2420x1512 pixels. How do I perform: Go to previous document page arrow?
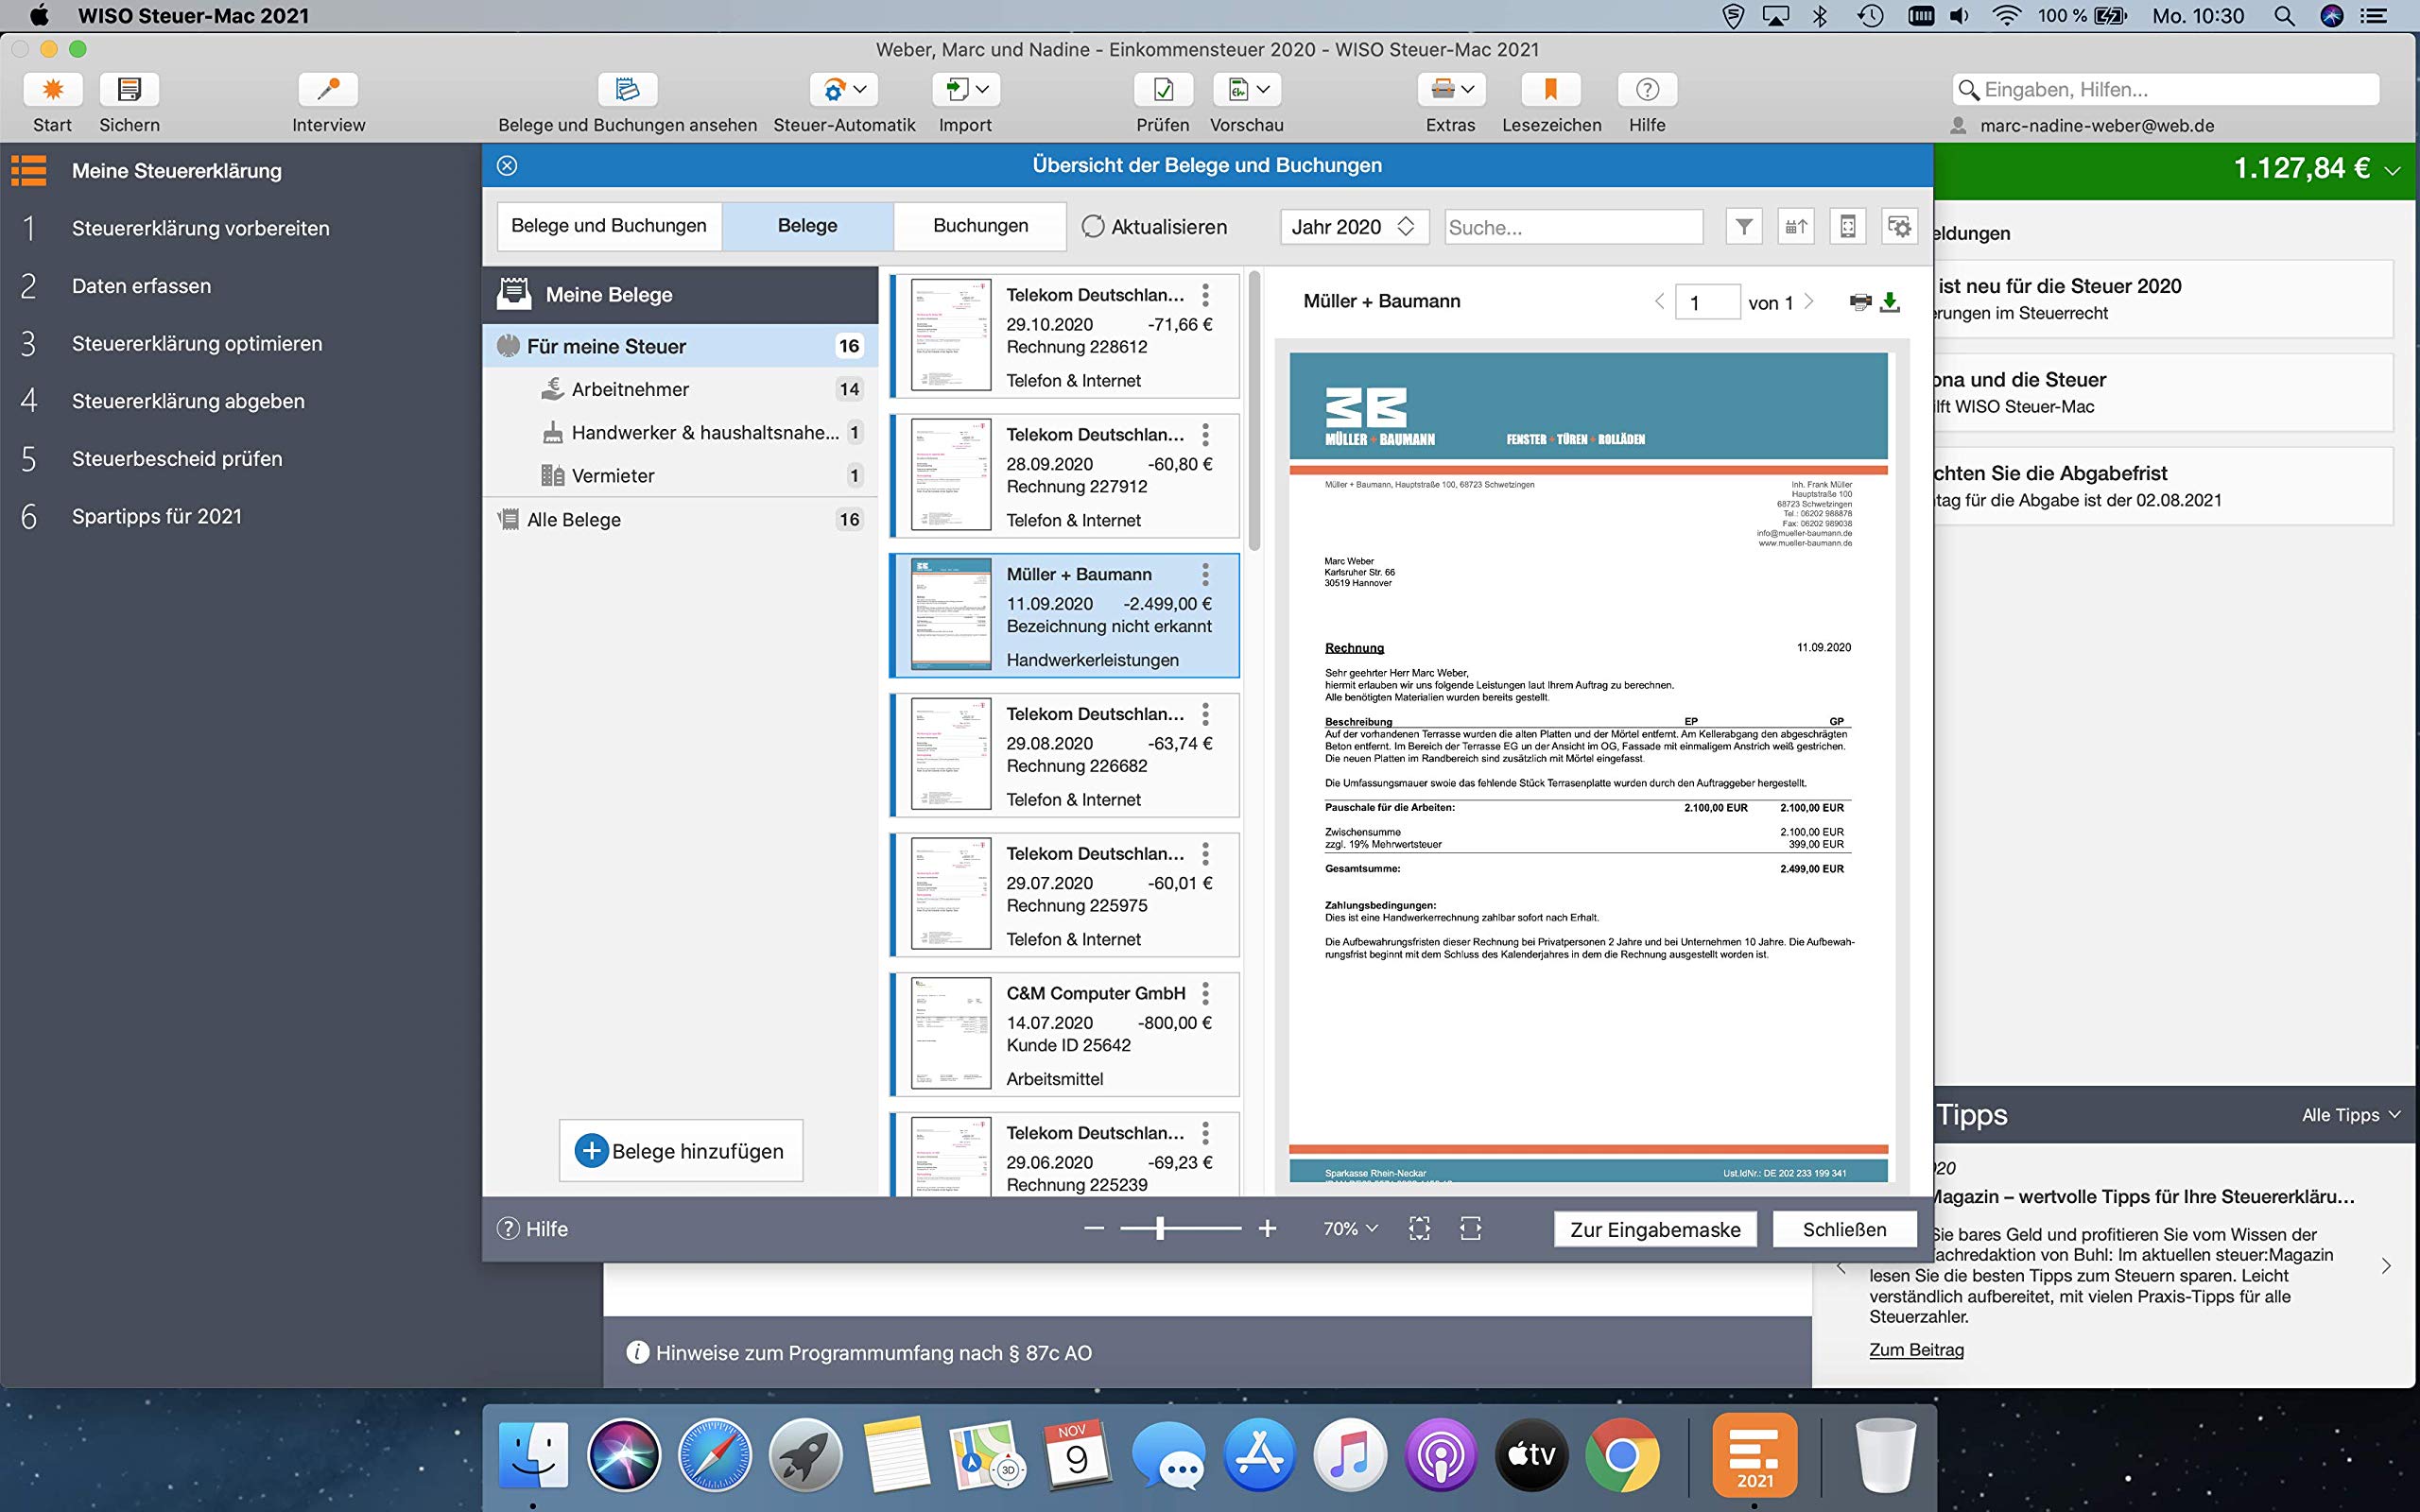1660,302
